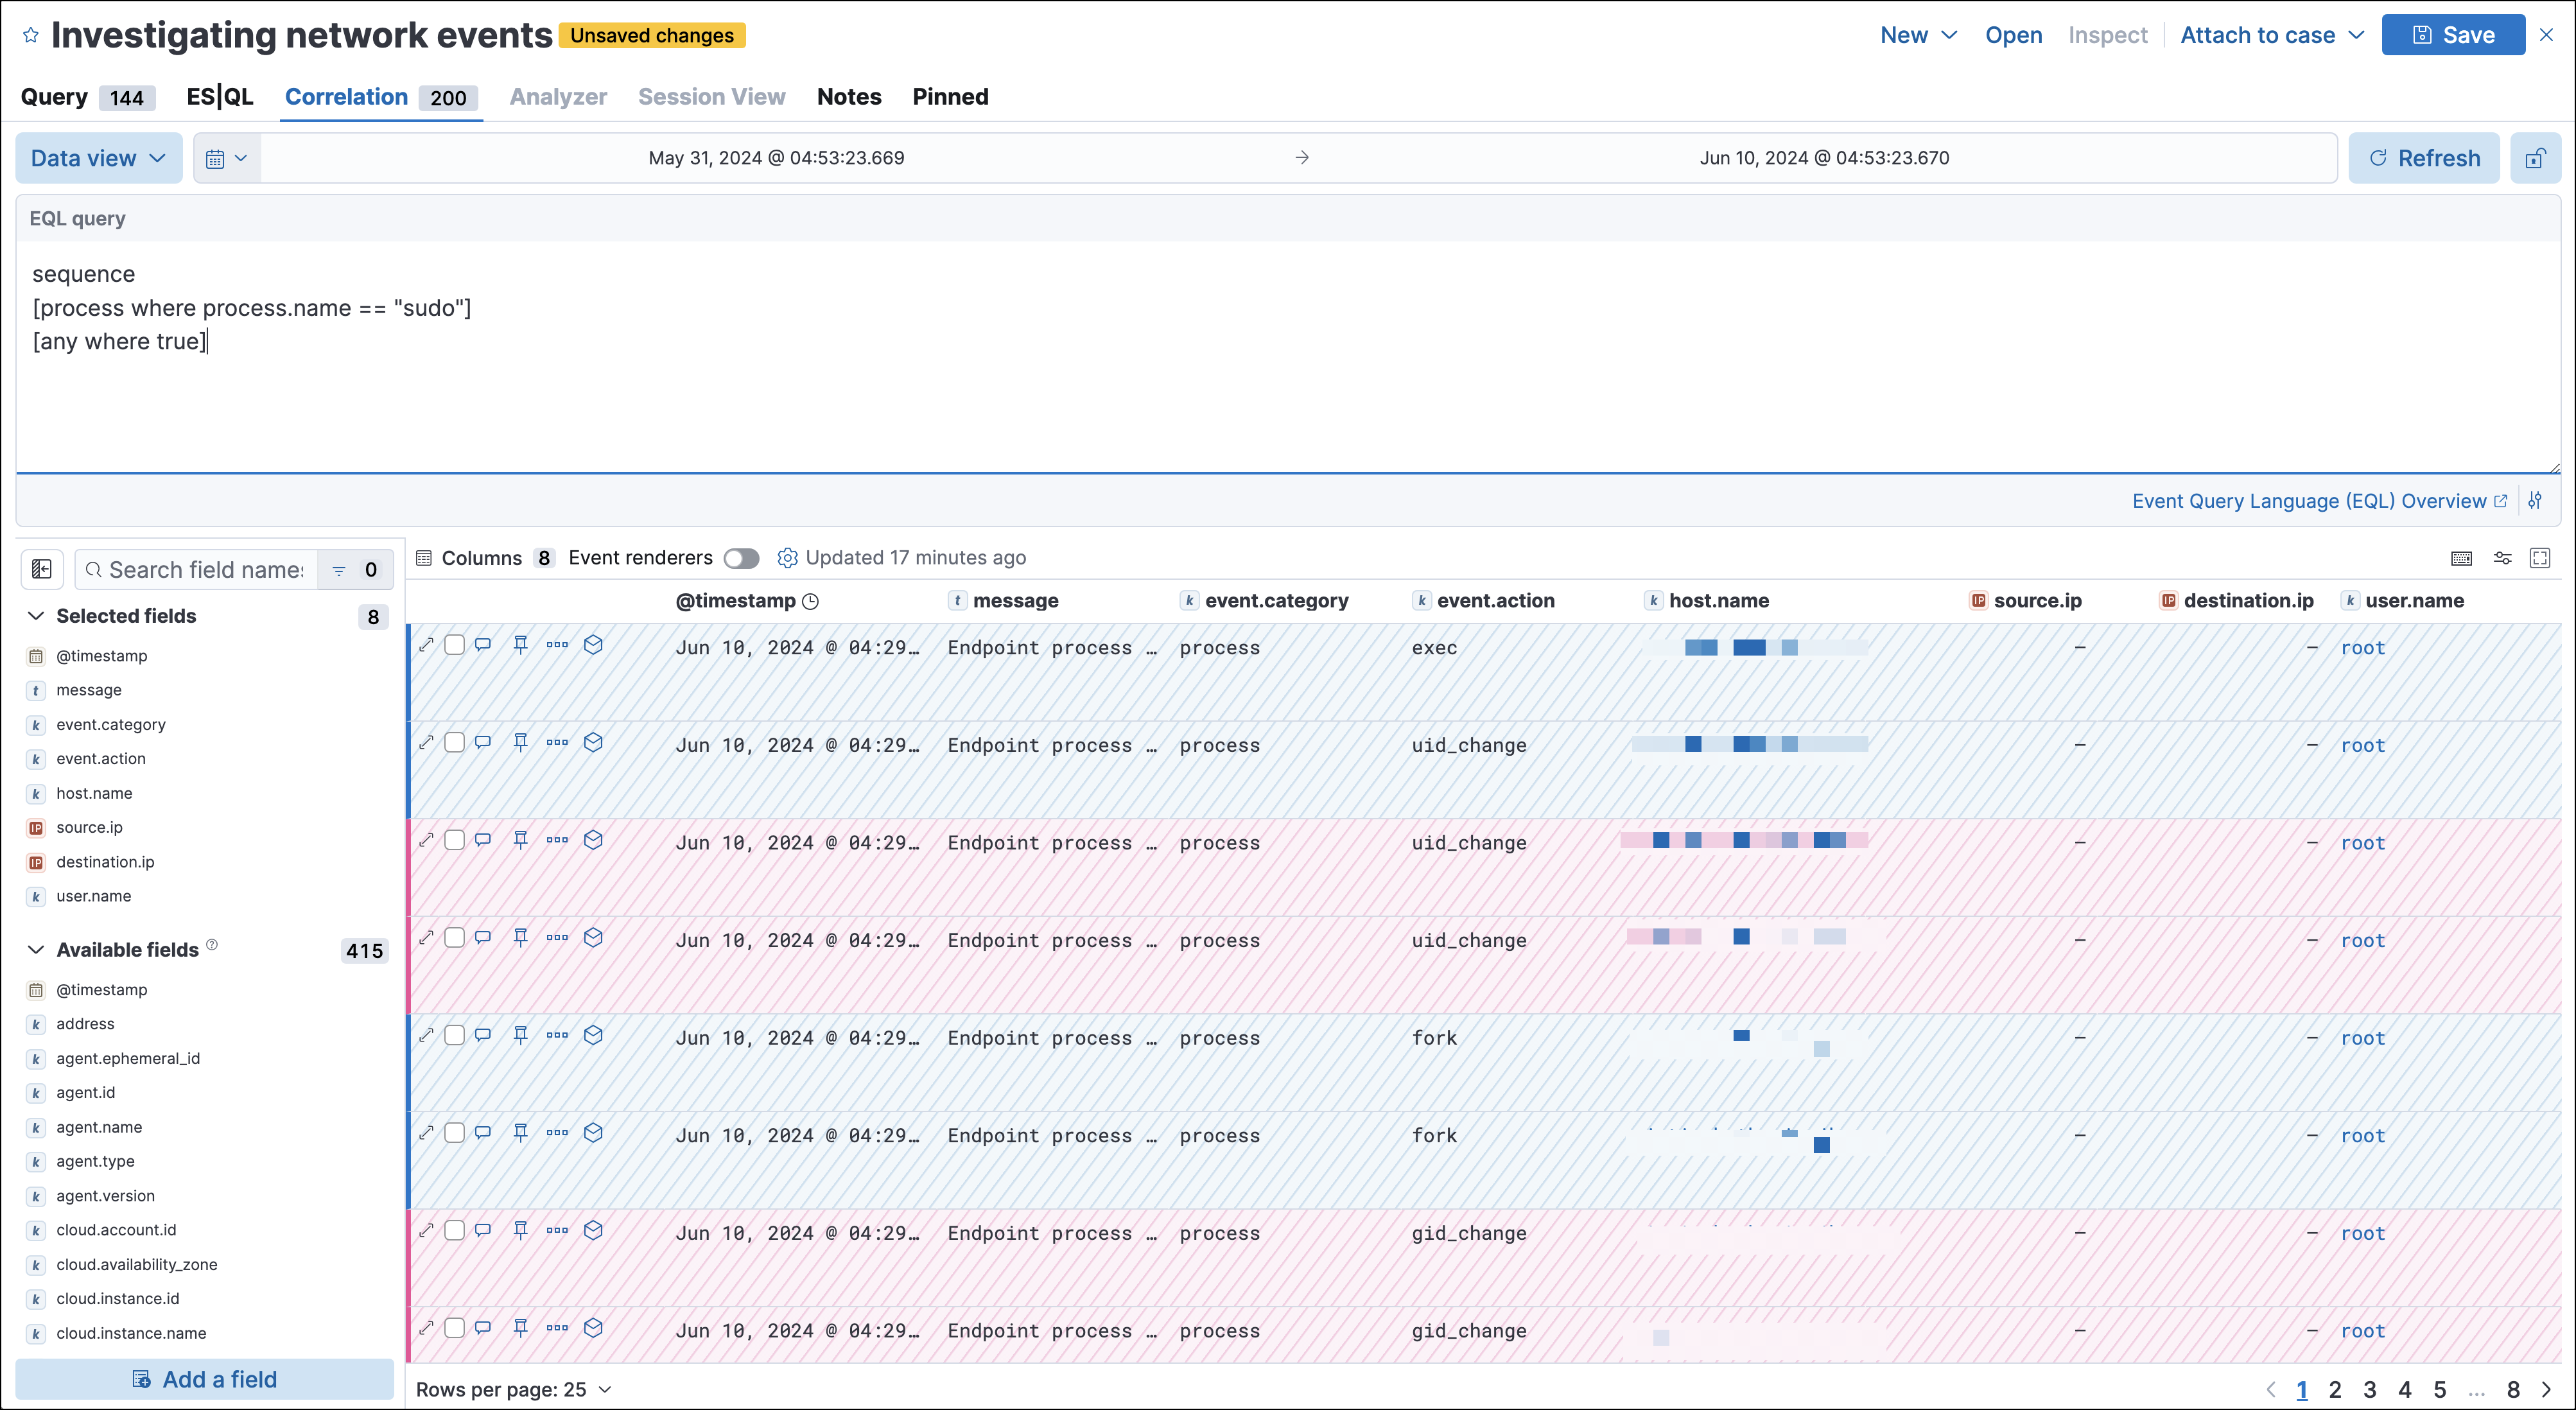Collapse the field sidebar using the toggle icon

pos(42,569)
